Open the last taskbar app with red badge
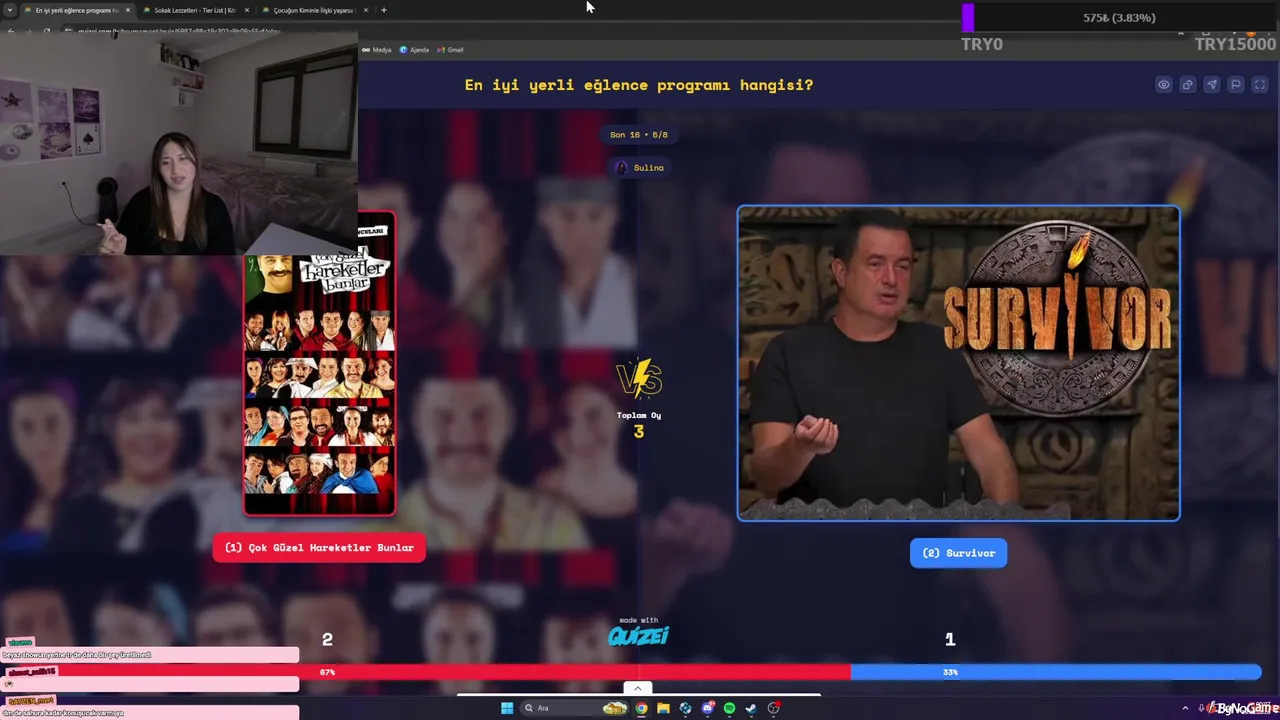Image resolution: width=1280 pixels, height=720 pixels. pos(774,708)
